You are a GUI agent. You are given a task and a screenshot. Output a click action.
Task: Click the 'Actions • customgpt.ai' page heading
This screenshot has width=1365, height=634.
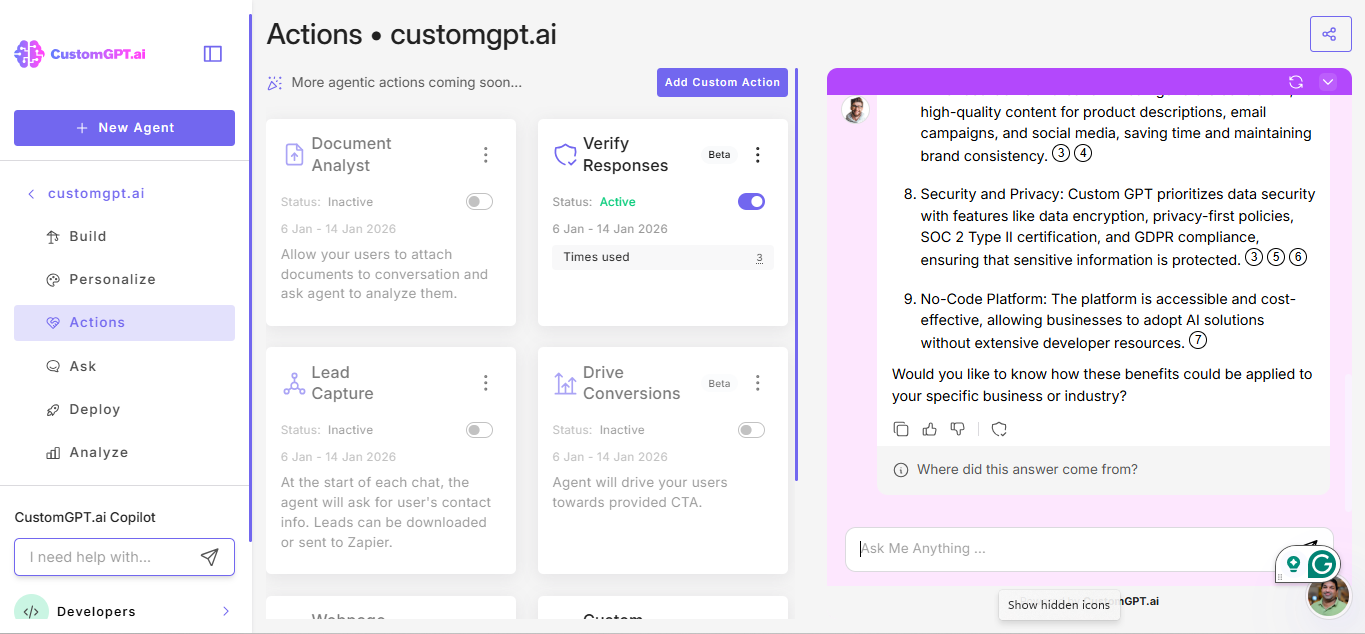tap(412, 34)
